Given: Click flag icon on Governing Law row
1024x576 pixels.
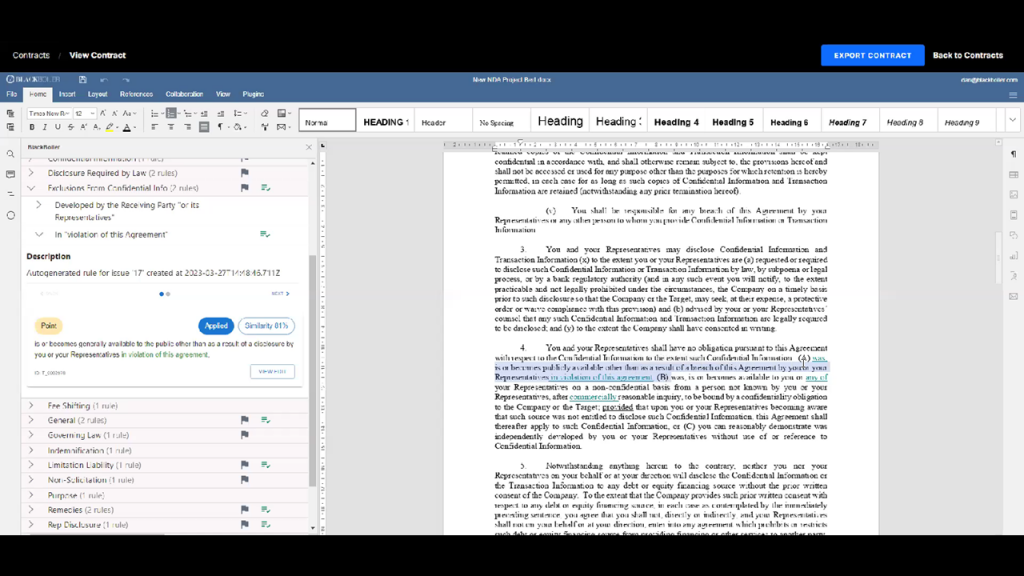Looking at the screenshot, I should pos(245,435).
